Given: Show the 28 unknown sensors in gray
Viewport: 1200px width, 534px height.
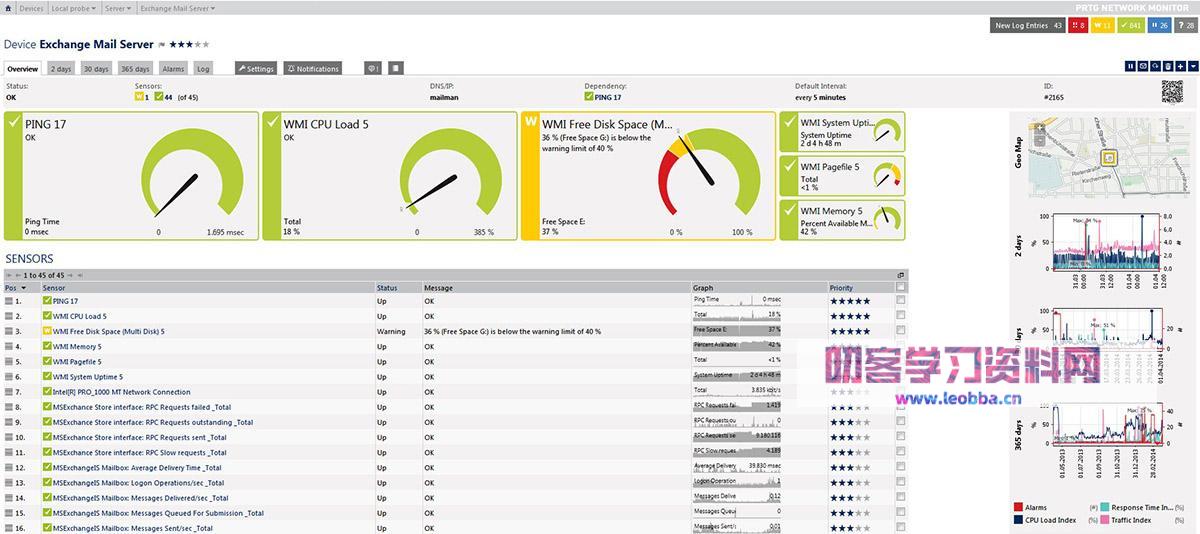Looking at the screenshot, I should (x=1186, y=25).
